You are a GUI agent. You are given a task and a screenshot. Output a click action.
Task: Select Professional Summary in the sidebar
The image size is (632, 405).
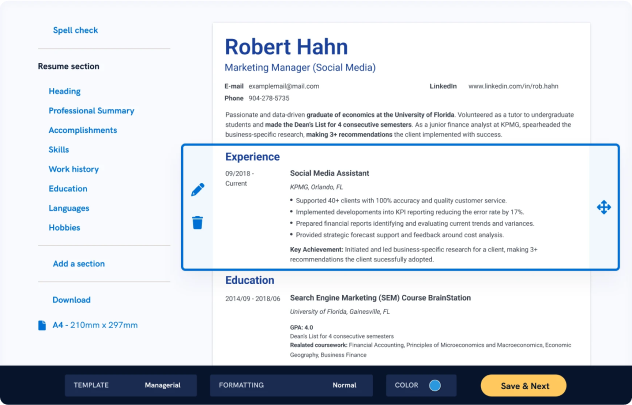point(91,111)
